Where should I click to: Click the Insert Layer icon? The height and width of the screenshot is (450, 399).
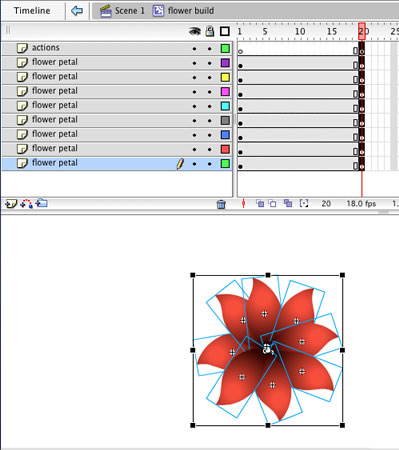(x=11, y=203)
